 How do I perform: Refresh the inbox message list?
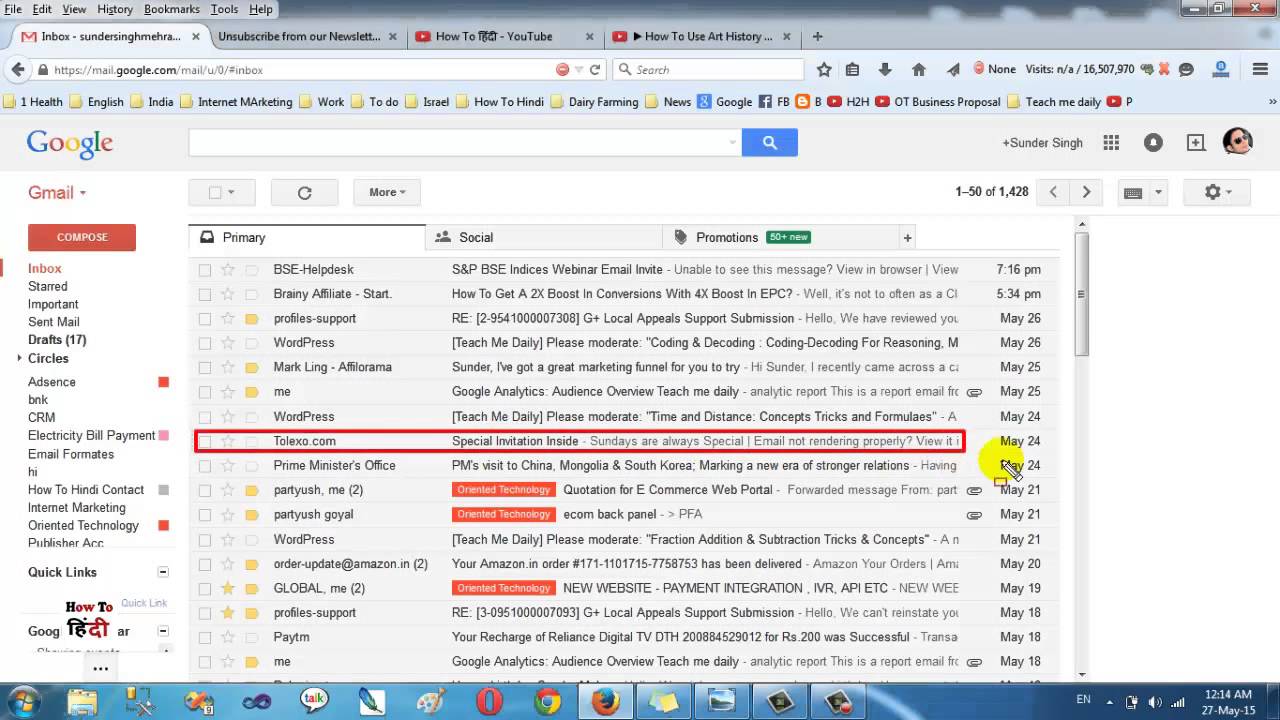point(305,192)
